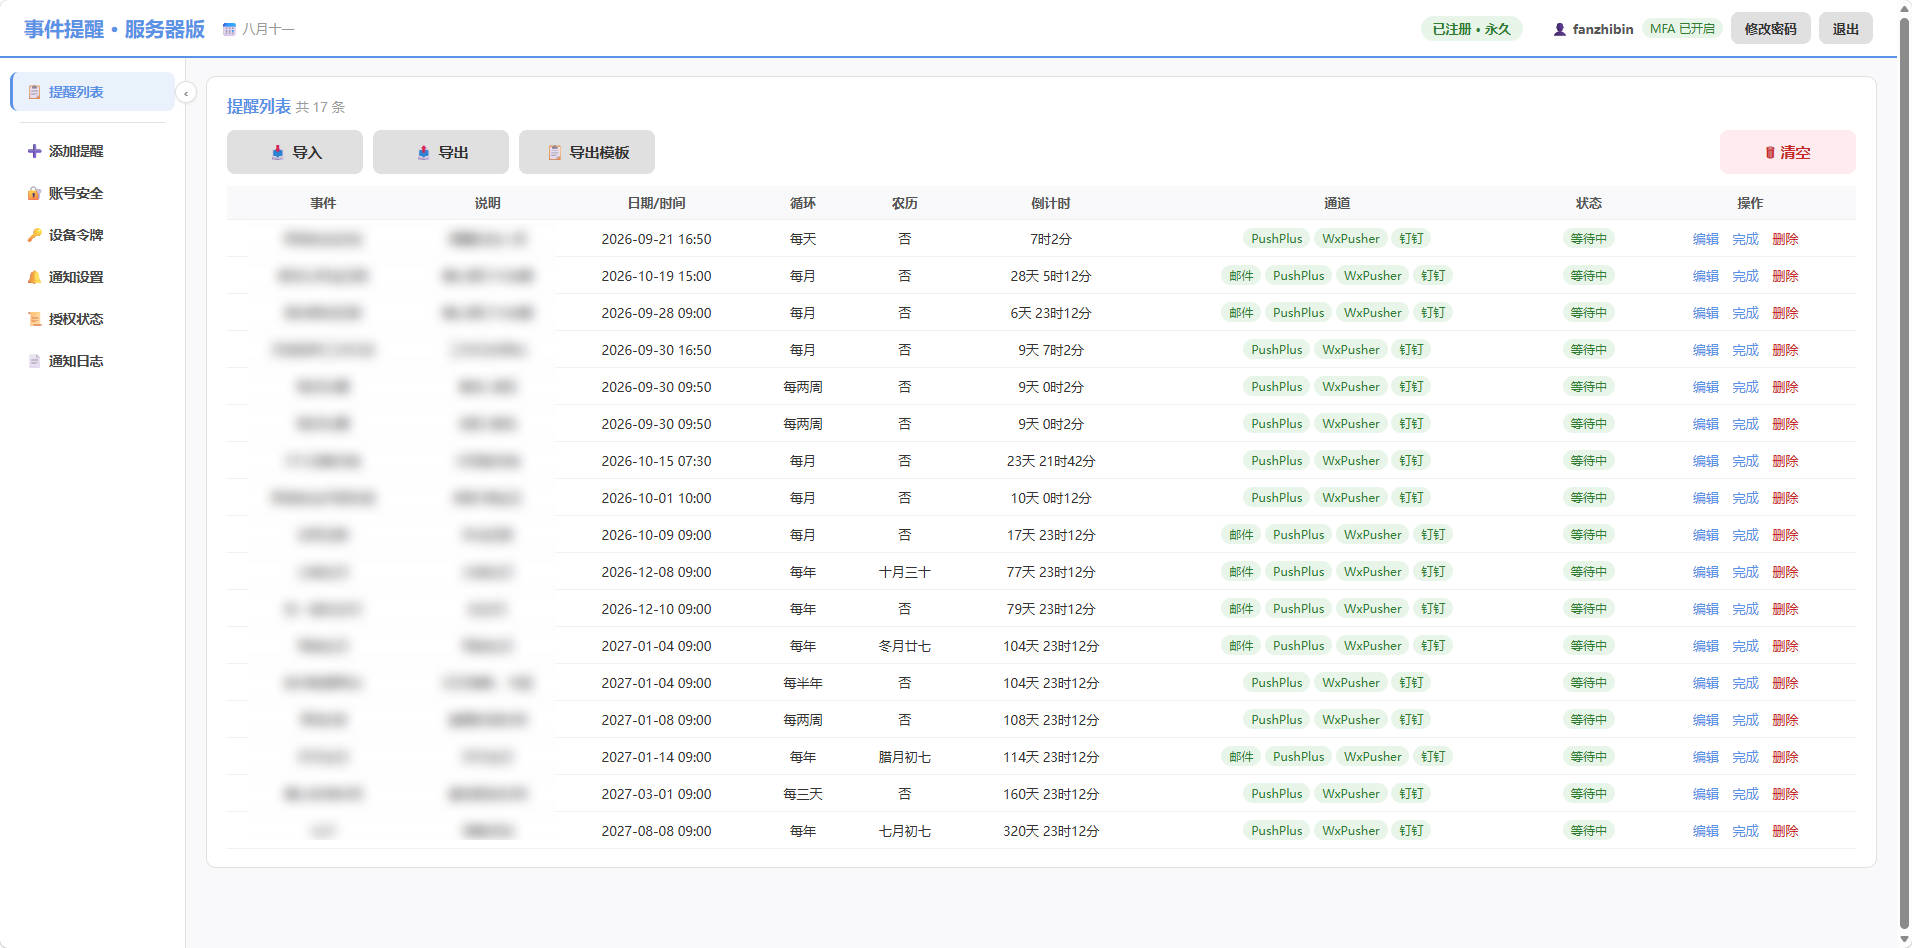The width and height of the screenshot is (1912, 948).
Task: Click 钉钉 tag in the 2027-01-14 row
Action: [x=1433, y=757]
